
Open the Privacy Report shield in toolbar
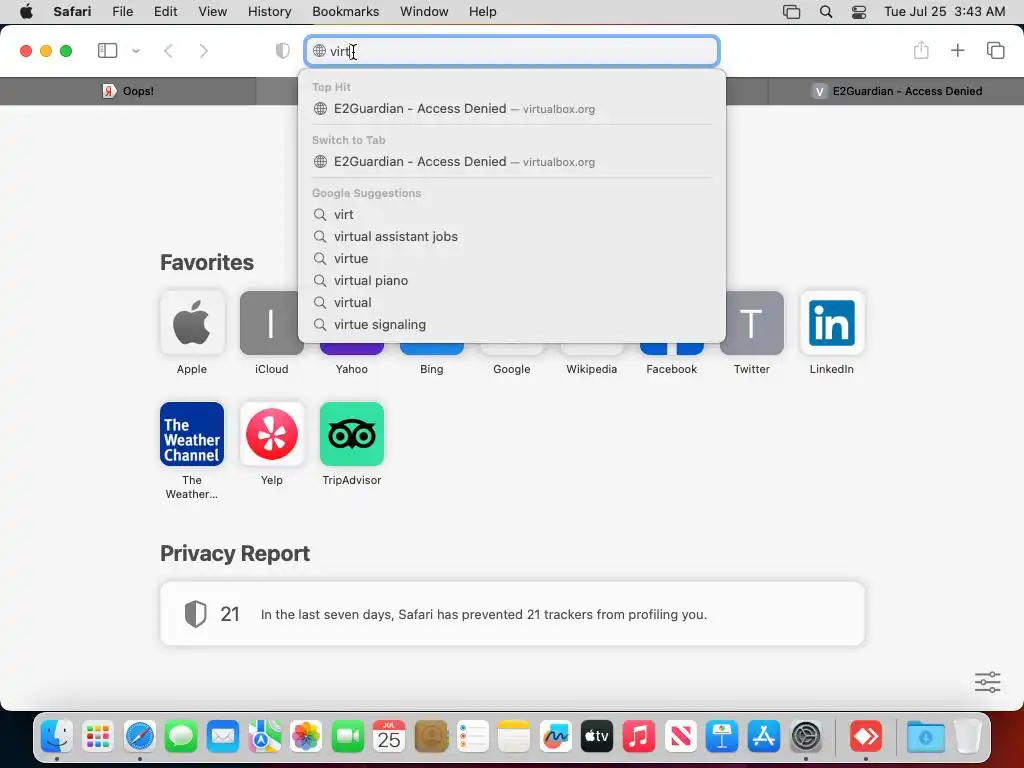(x=283, y=51)
